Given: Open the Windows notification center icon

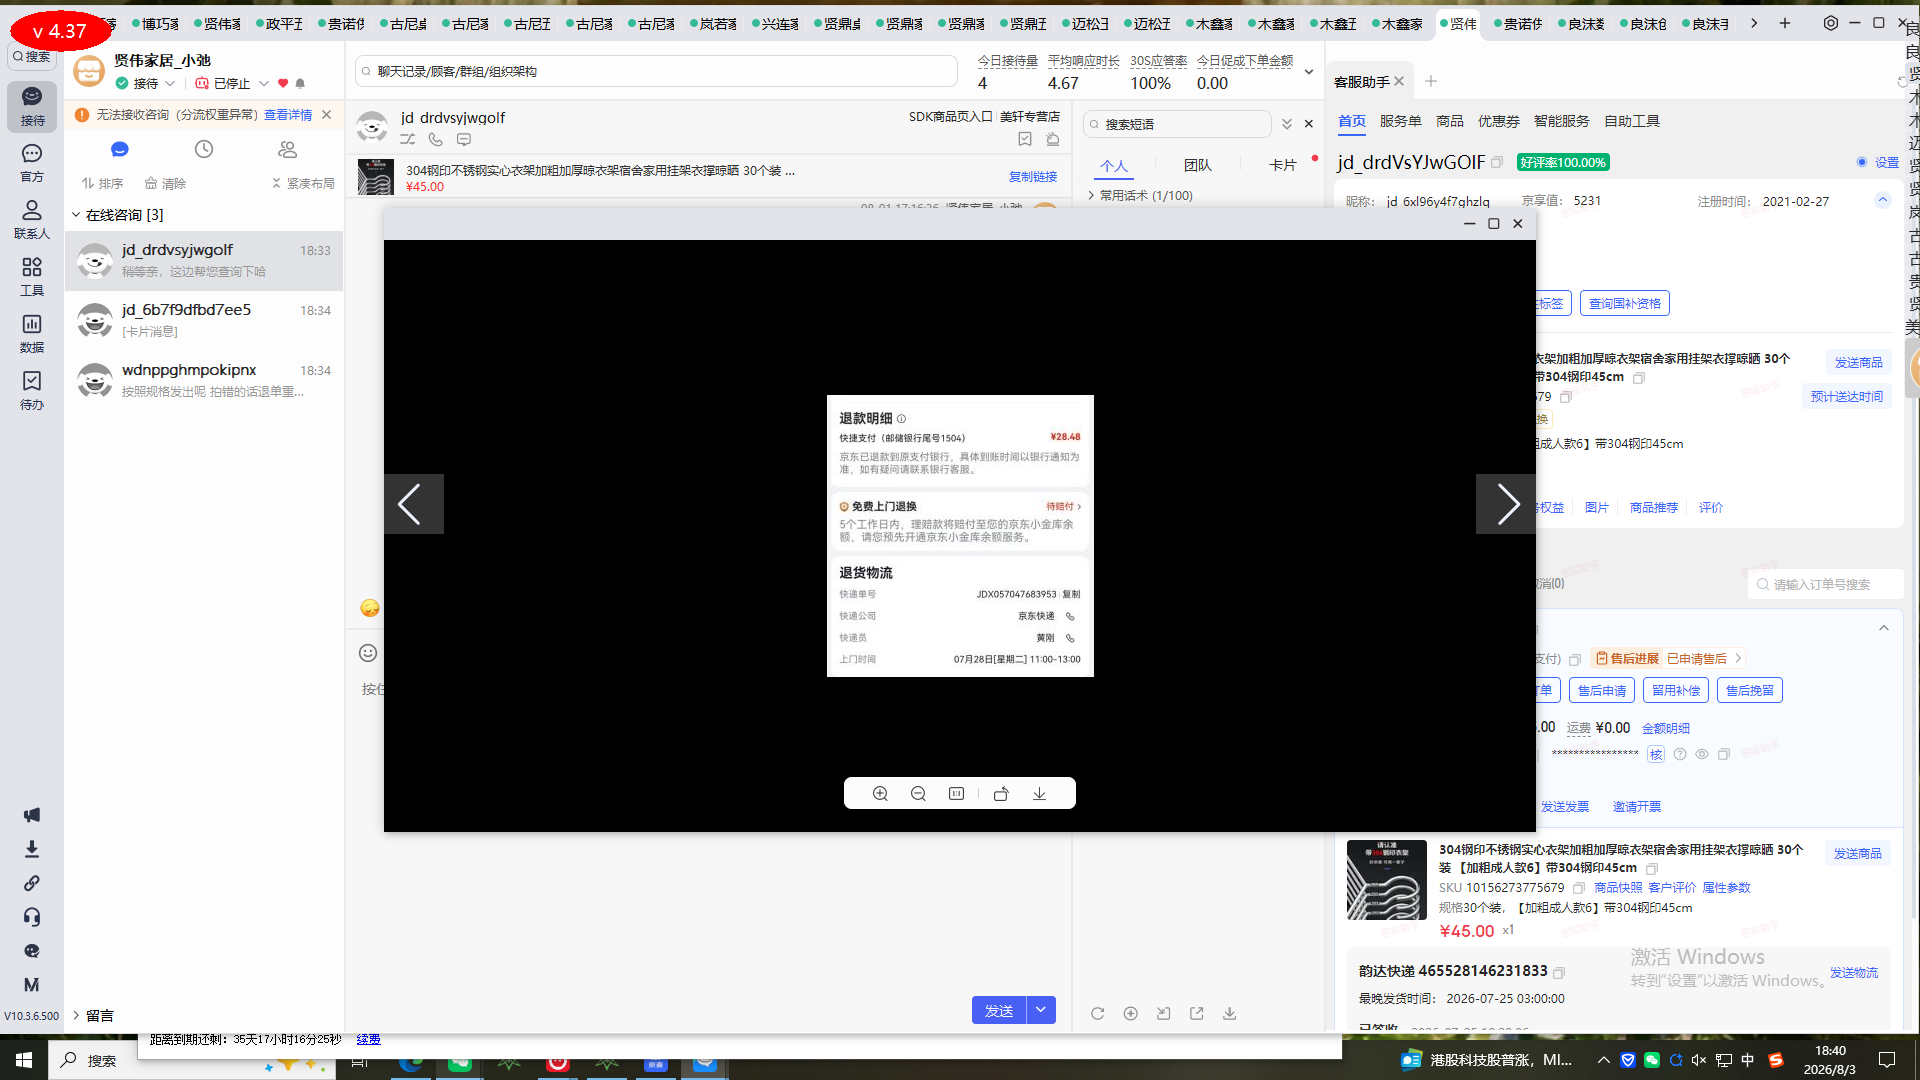Looking at the screenshot, I should click(x=1887, y=1060).
